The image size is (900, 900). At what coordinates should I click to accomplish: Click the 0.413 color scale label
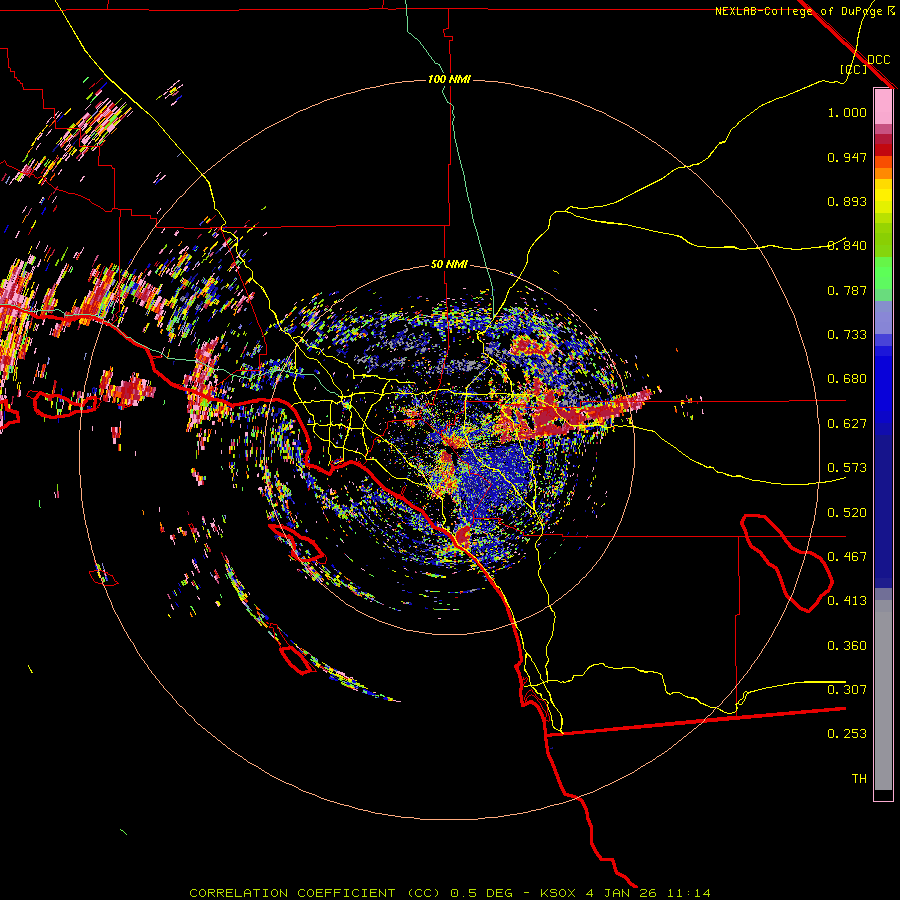(847, 601)
